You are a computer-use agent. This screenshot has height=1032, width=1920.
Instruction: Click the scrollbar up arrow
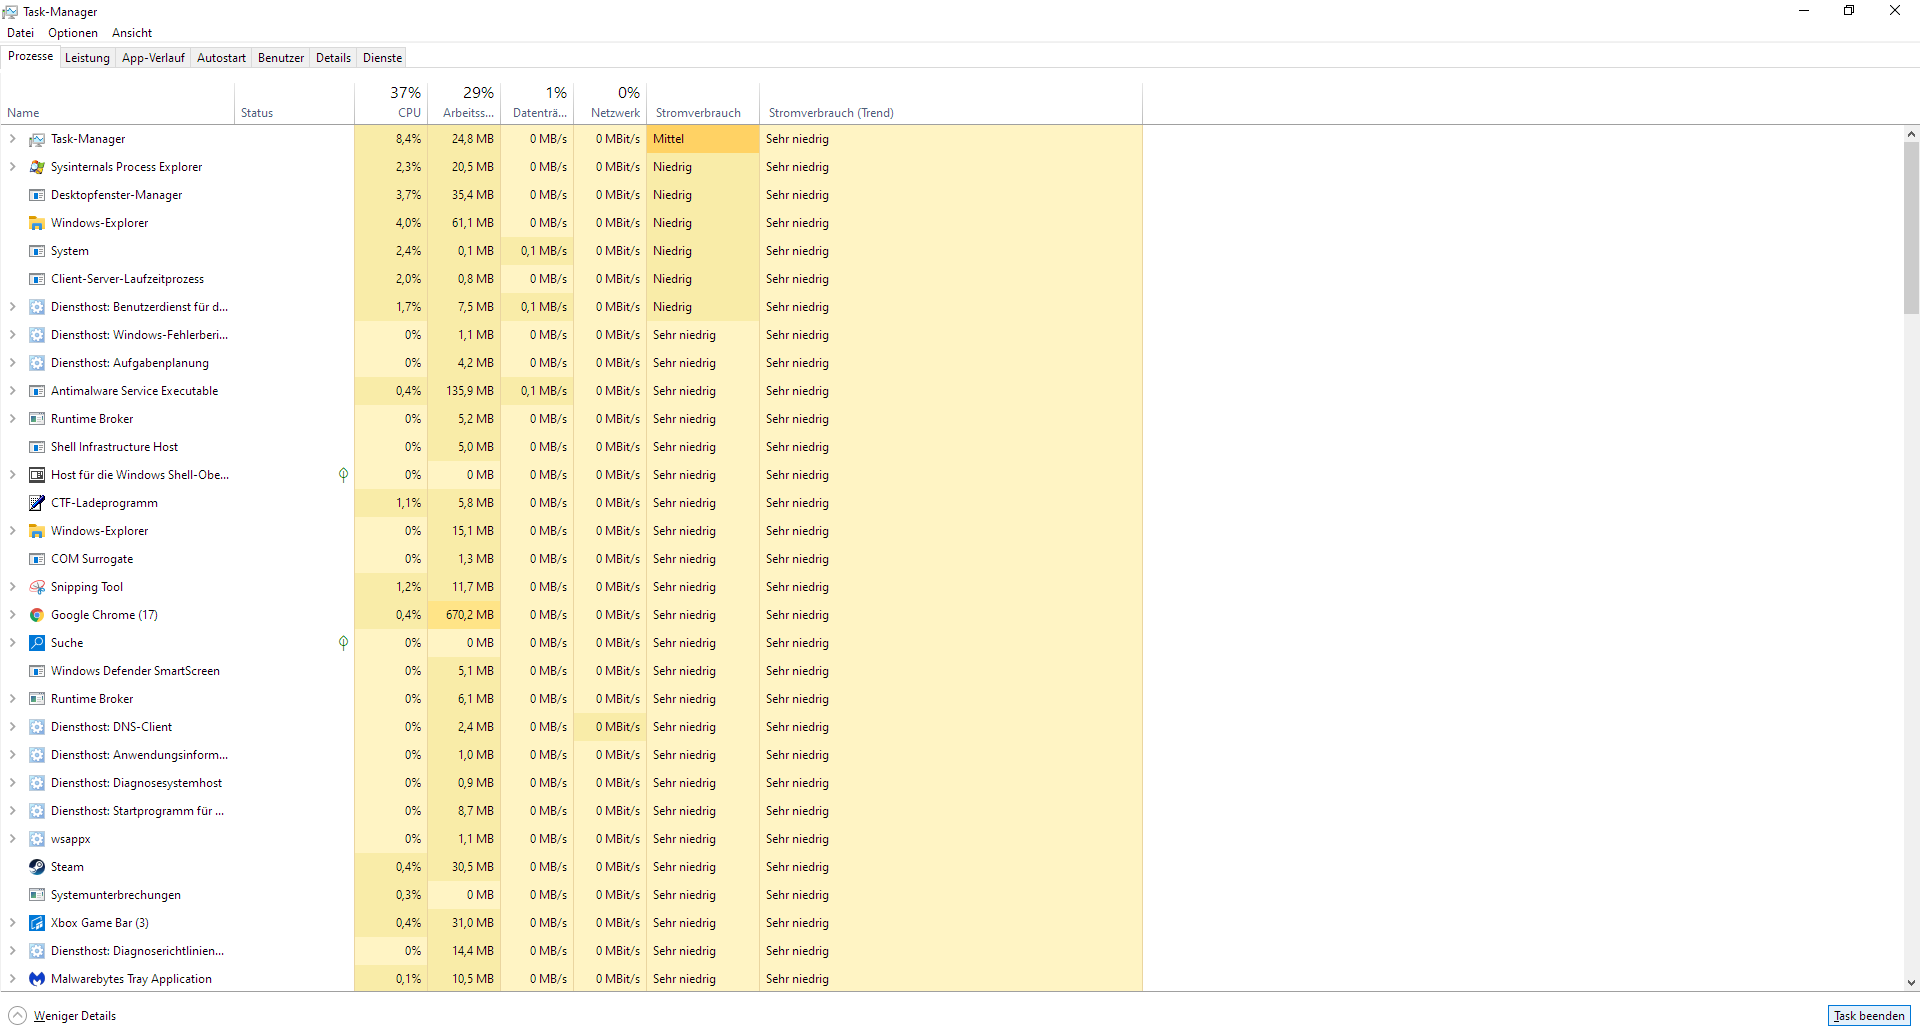[x=1911, y=134]
